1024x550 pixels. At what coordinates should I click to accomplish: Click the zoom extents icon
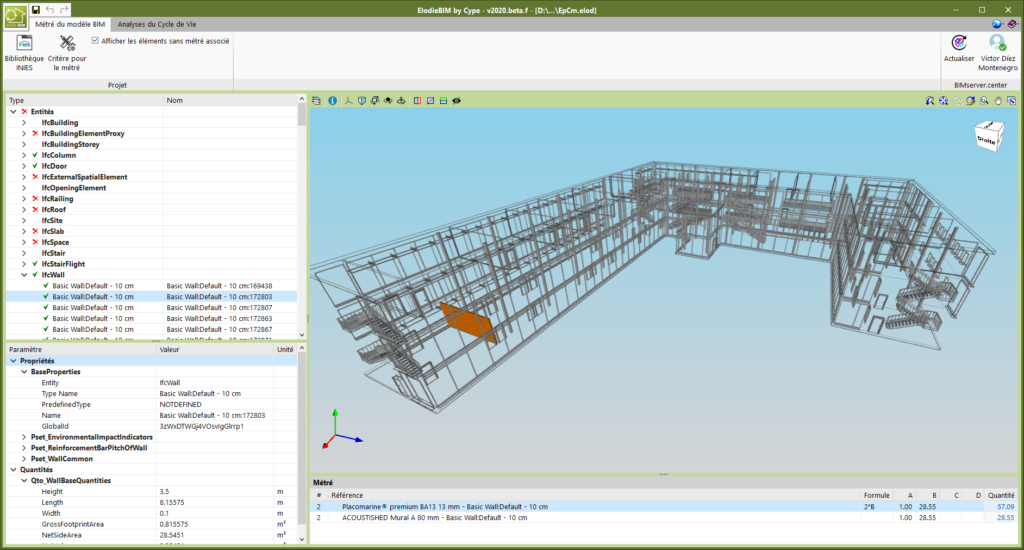[944, 101]
